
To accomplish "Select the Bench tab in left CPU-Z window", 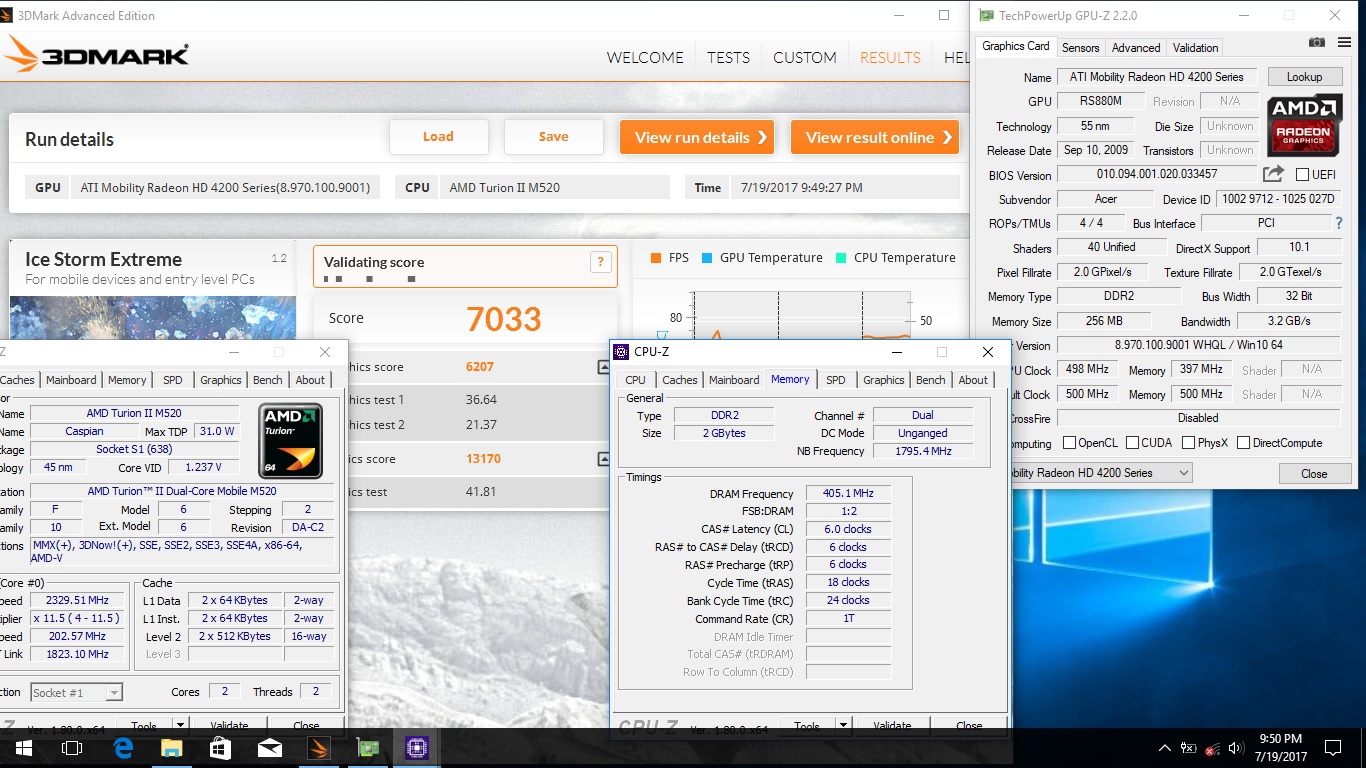I will point(267,380).
